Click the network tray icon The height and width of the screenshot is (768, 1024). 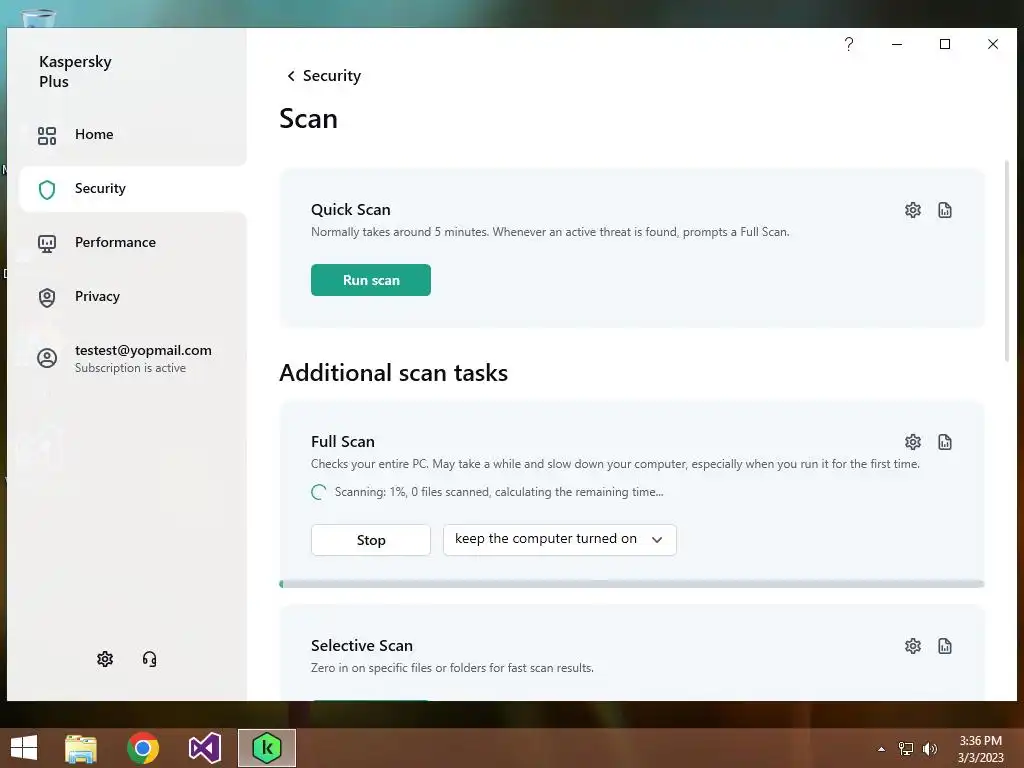[x=906, y=748]
